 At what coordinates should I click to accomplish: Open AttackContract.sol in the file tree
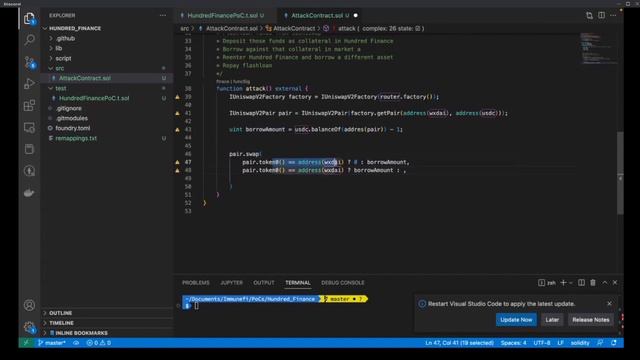[x=84, y=78]
